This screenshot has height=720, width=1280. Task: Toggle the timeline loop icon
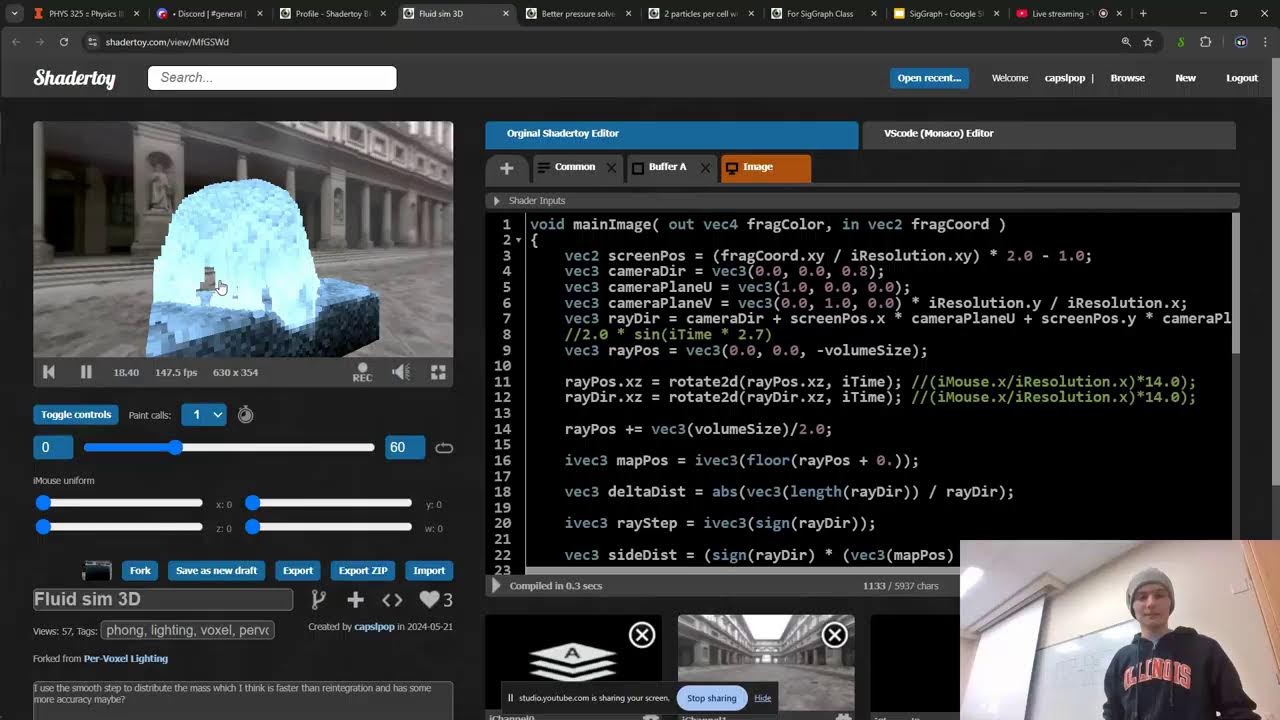coord(444,448)
